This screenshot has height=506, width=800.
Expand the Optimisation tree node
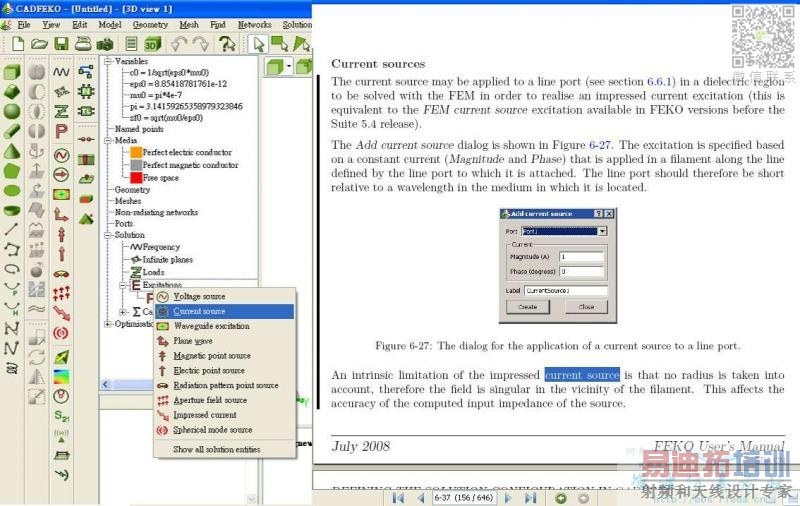pyautogui.click(x=108, y=324)
